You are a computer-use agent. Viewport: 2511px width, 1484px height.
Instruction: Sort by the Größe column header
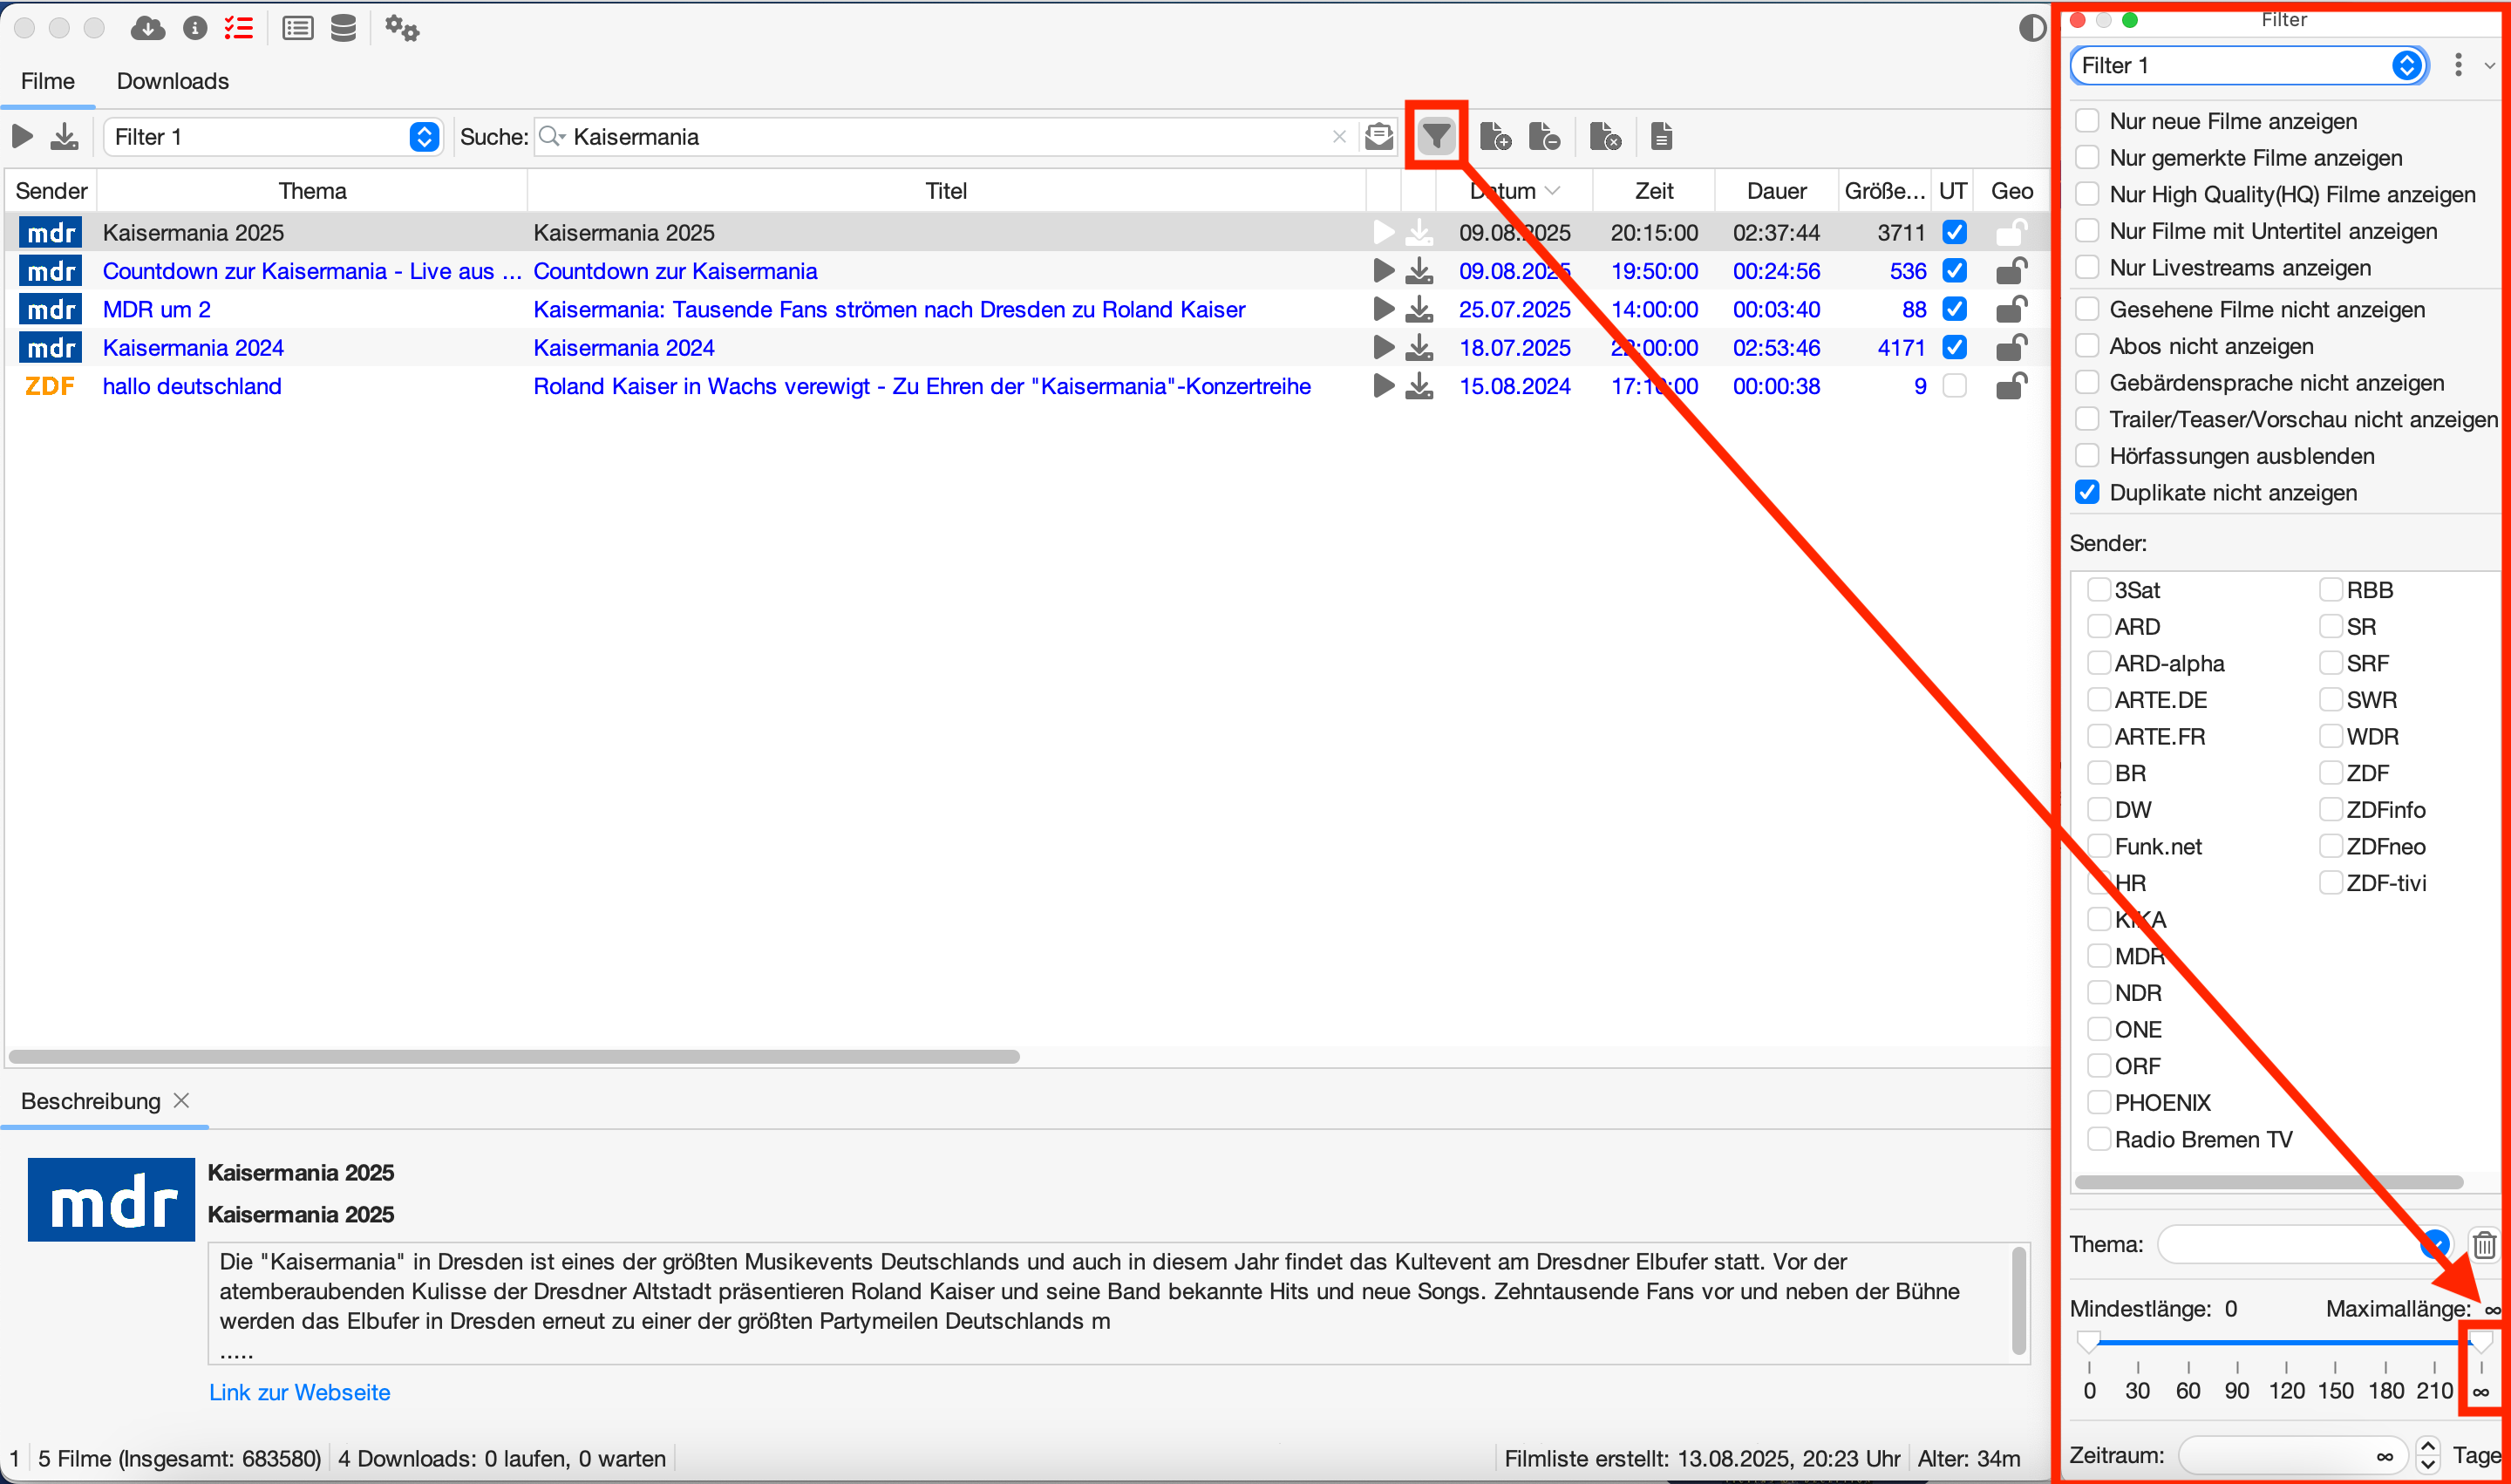pos(1884,191)
